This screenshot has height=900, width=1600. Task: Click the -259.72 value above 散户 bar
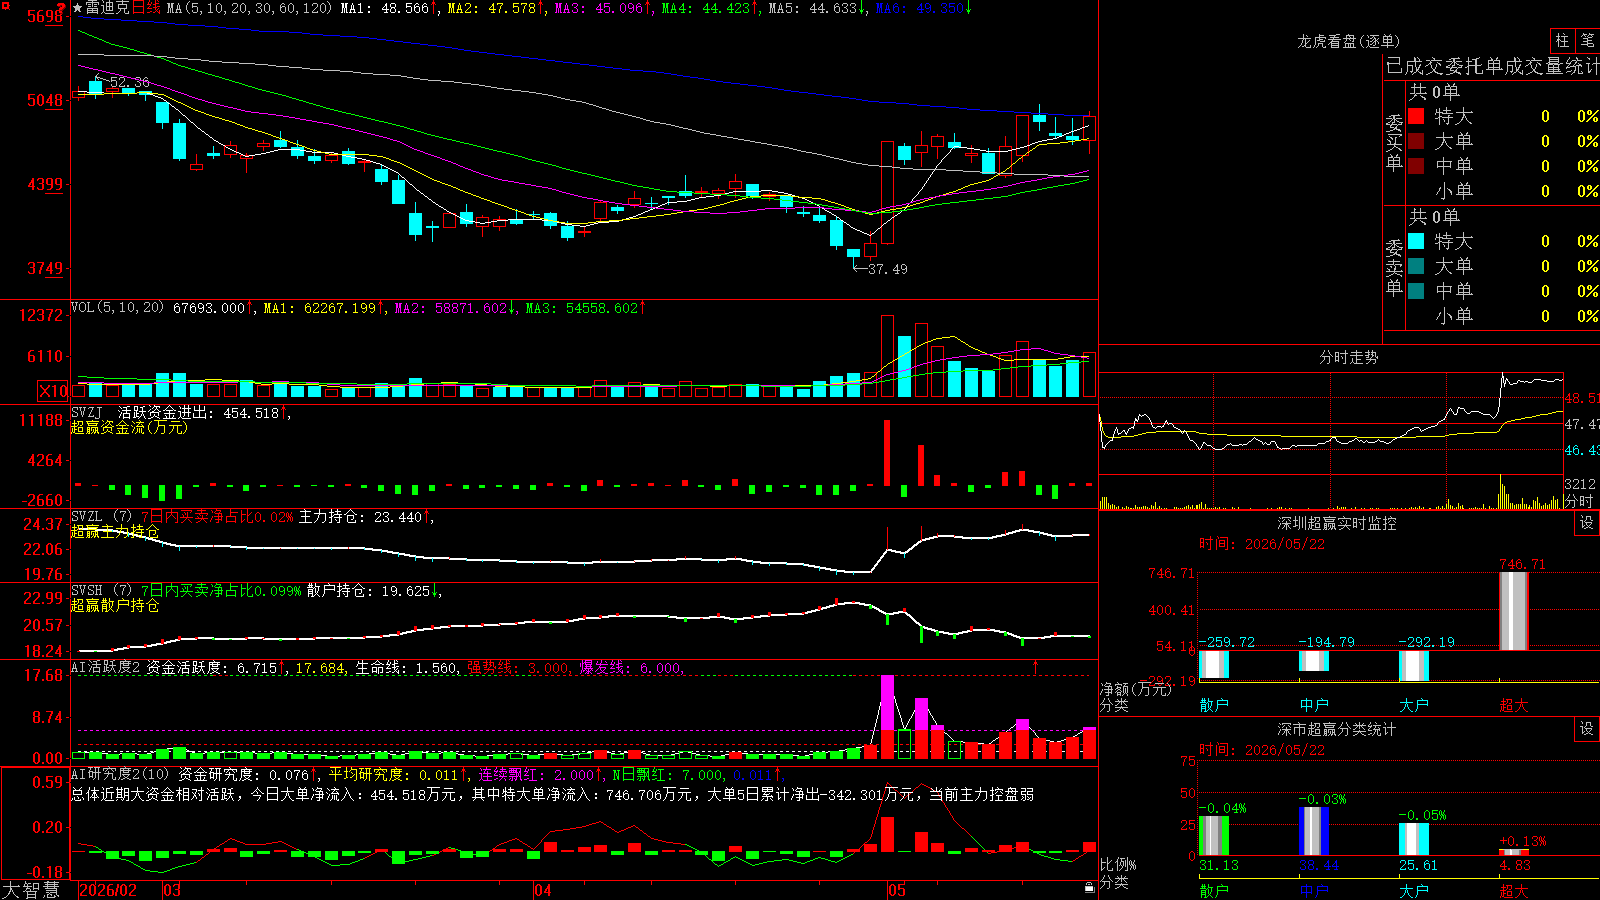point(1227,642)
